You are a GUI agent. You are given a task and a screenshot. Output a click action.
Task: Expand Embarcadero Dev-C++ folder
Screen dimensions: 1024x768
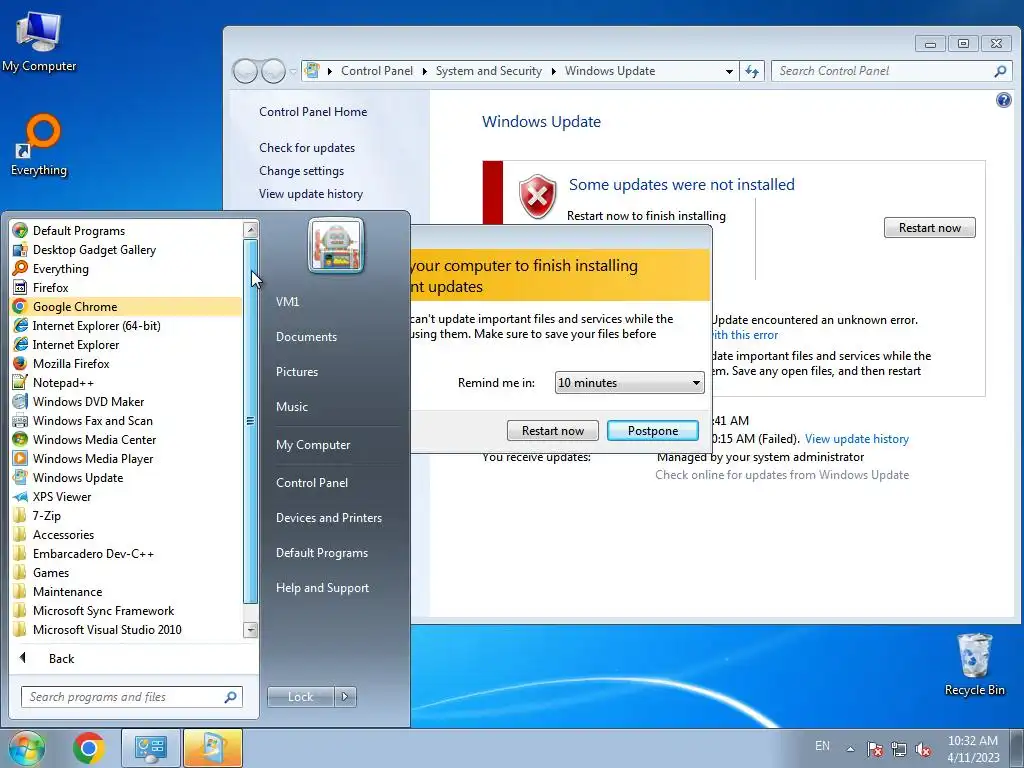(84, 553)
